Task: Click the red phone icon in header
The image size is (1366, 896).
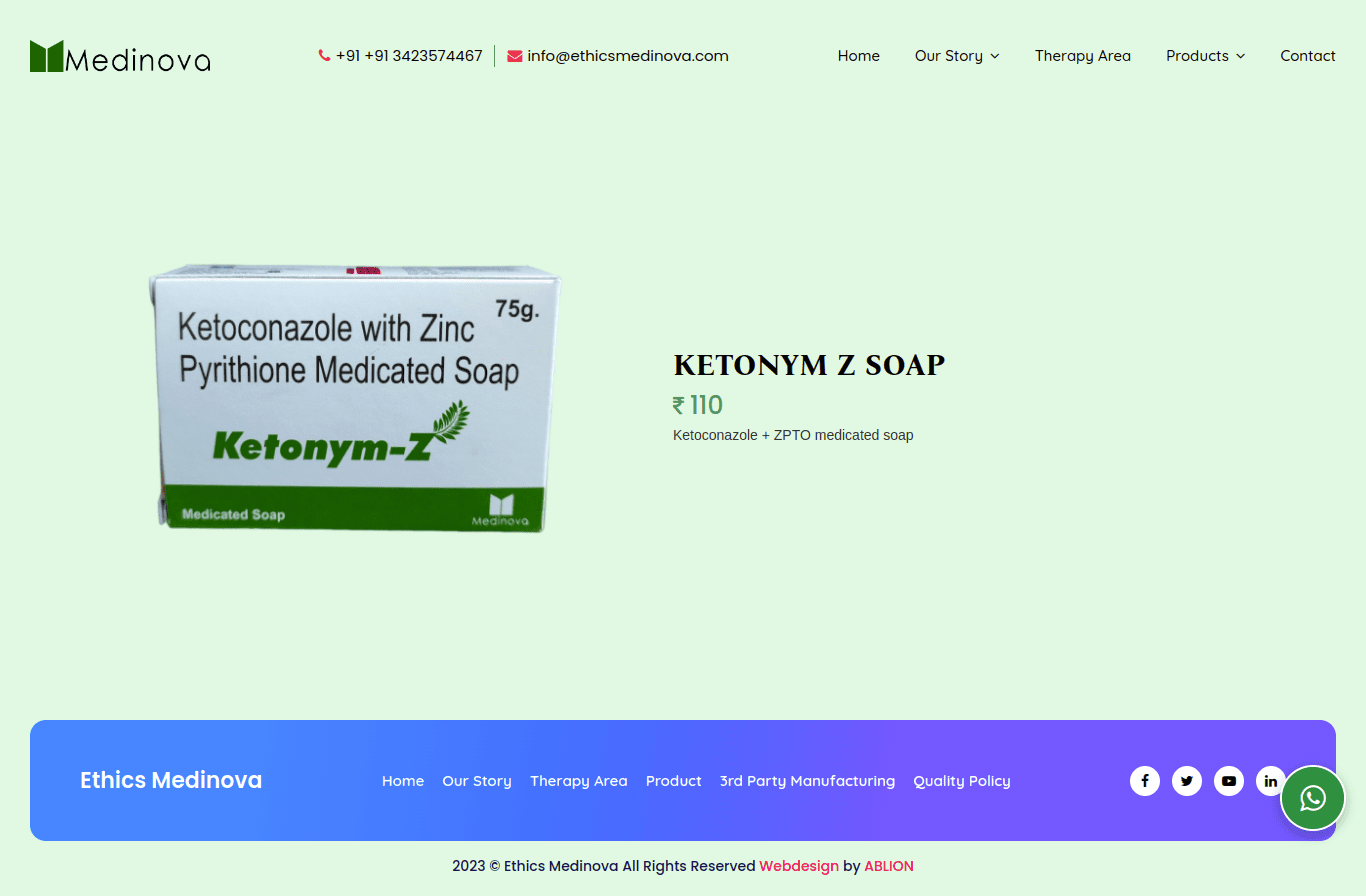Action: pos(324,56)
